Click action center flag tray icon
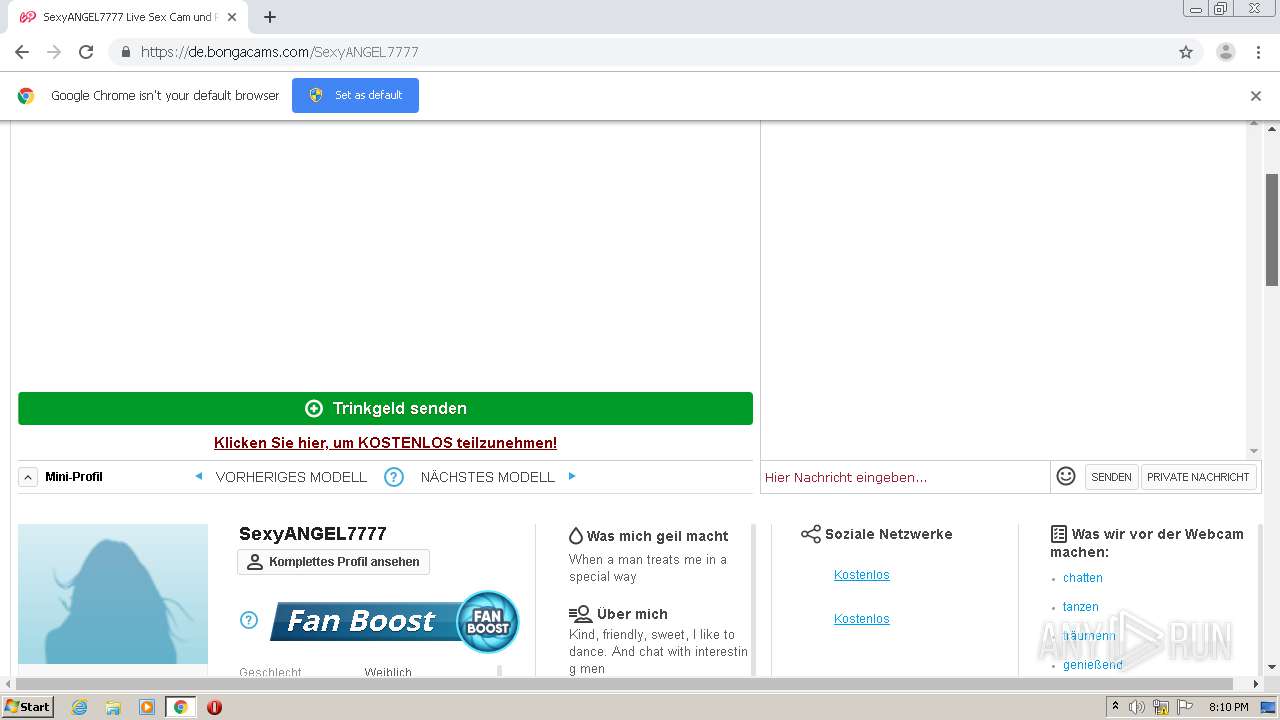1280x720 pixels. [x=1185, y=707]
